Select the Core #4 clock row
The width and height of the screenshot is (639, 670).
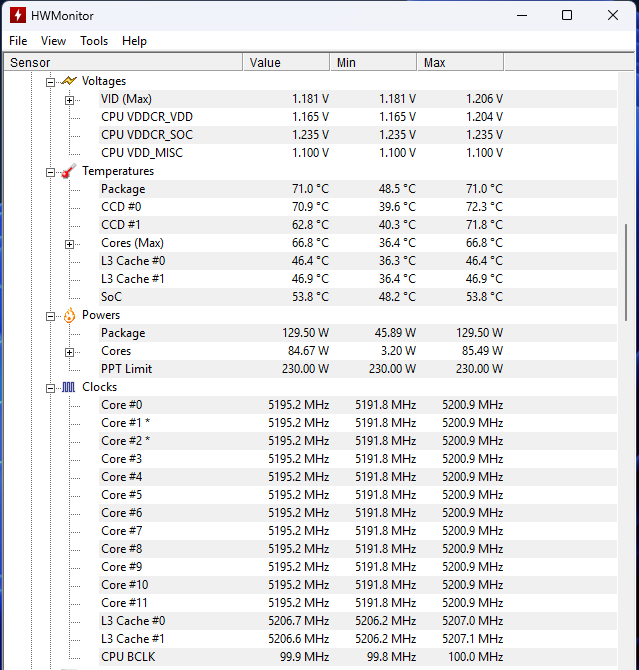pos(358,476)
